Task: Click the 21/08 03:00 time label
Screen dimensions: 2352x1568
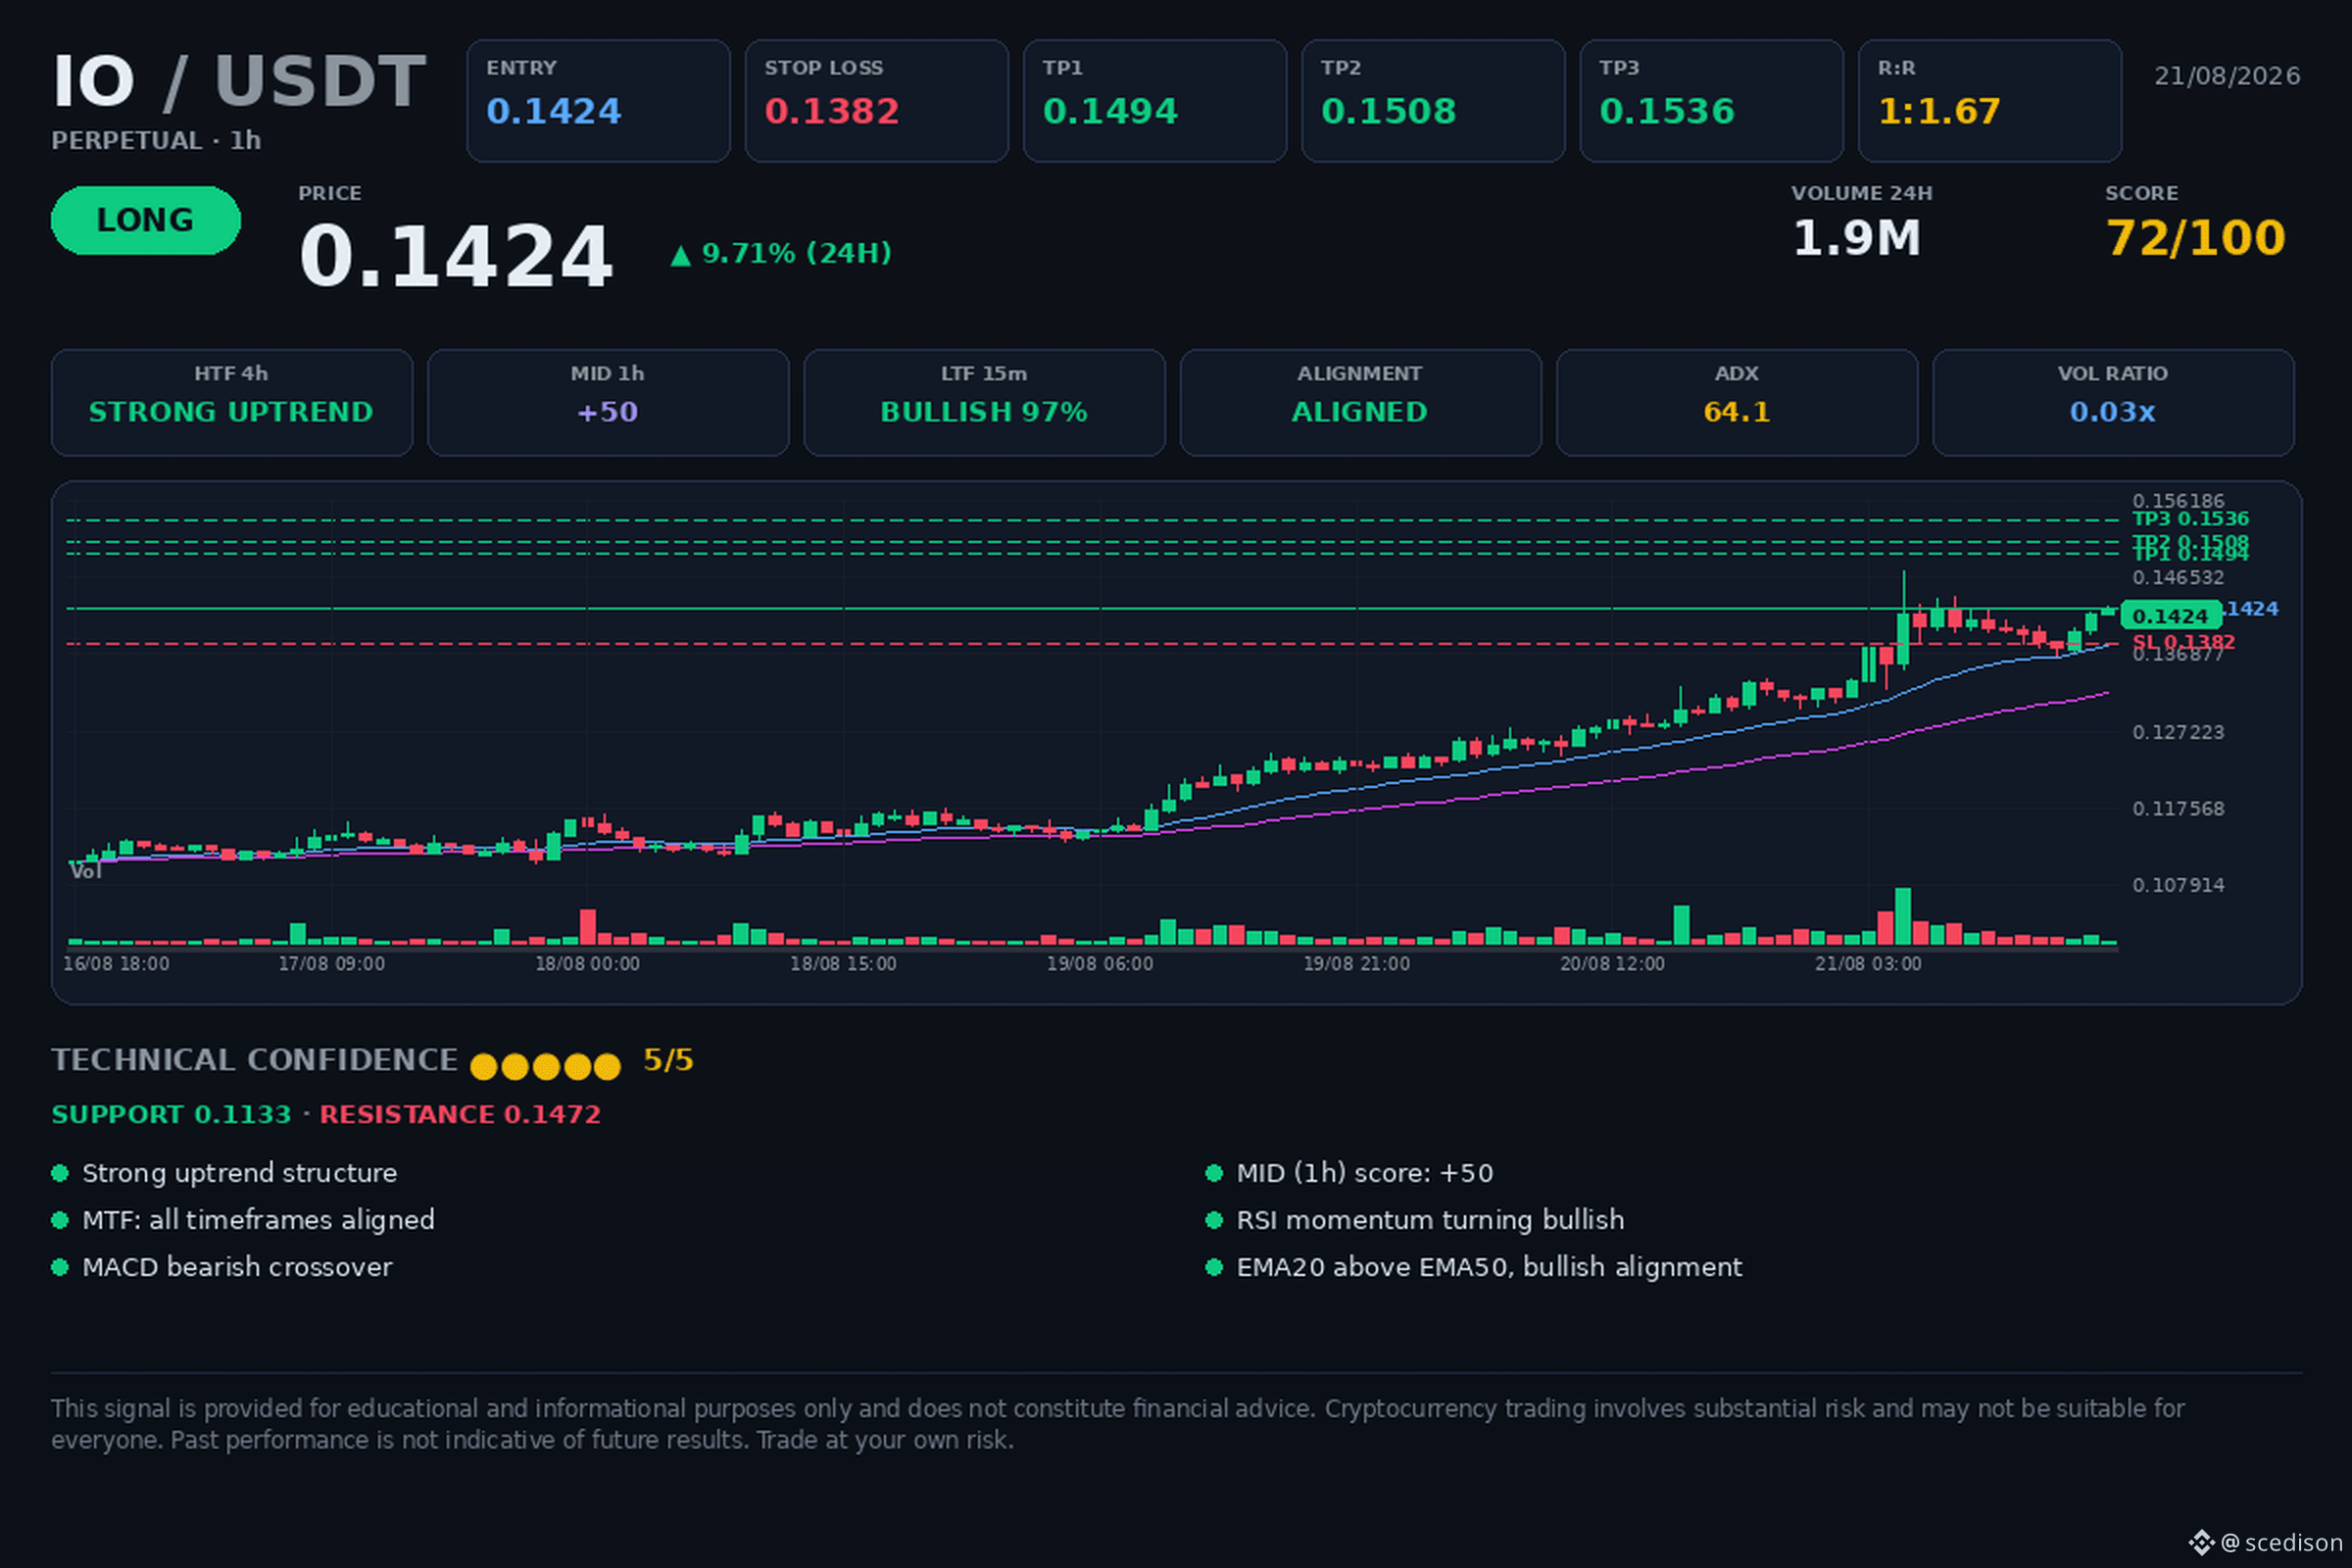Action: tap(1868, 964)
